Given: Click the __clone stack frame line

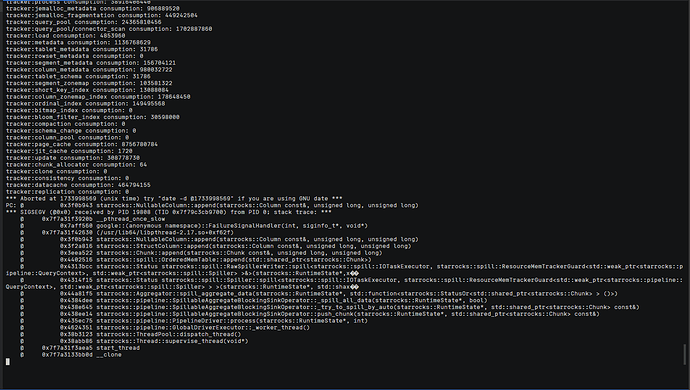Looking at the screenshot, I should (x=71, y=355).
